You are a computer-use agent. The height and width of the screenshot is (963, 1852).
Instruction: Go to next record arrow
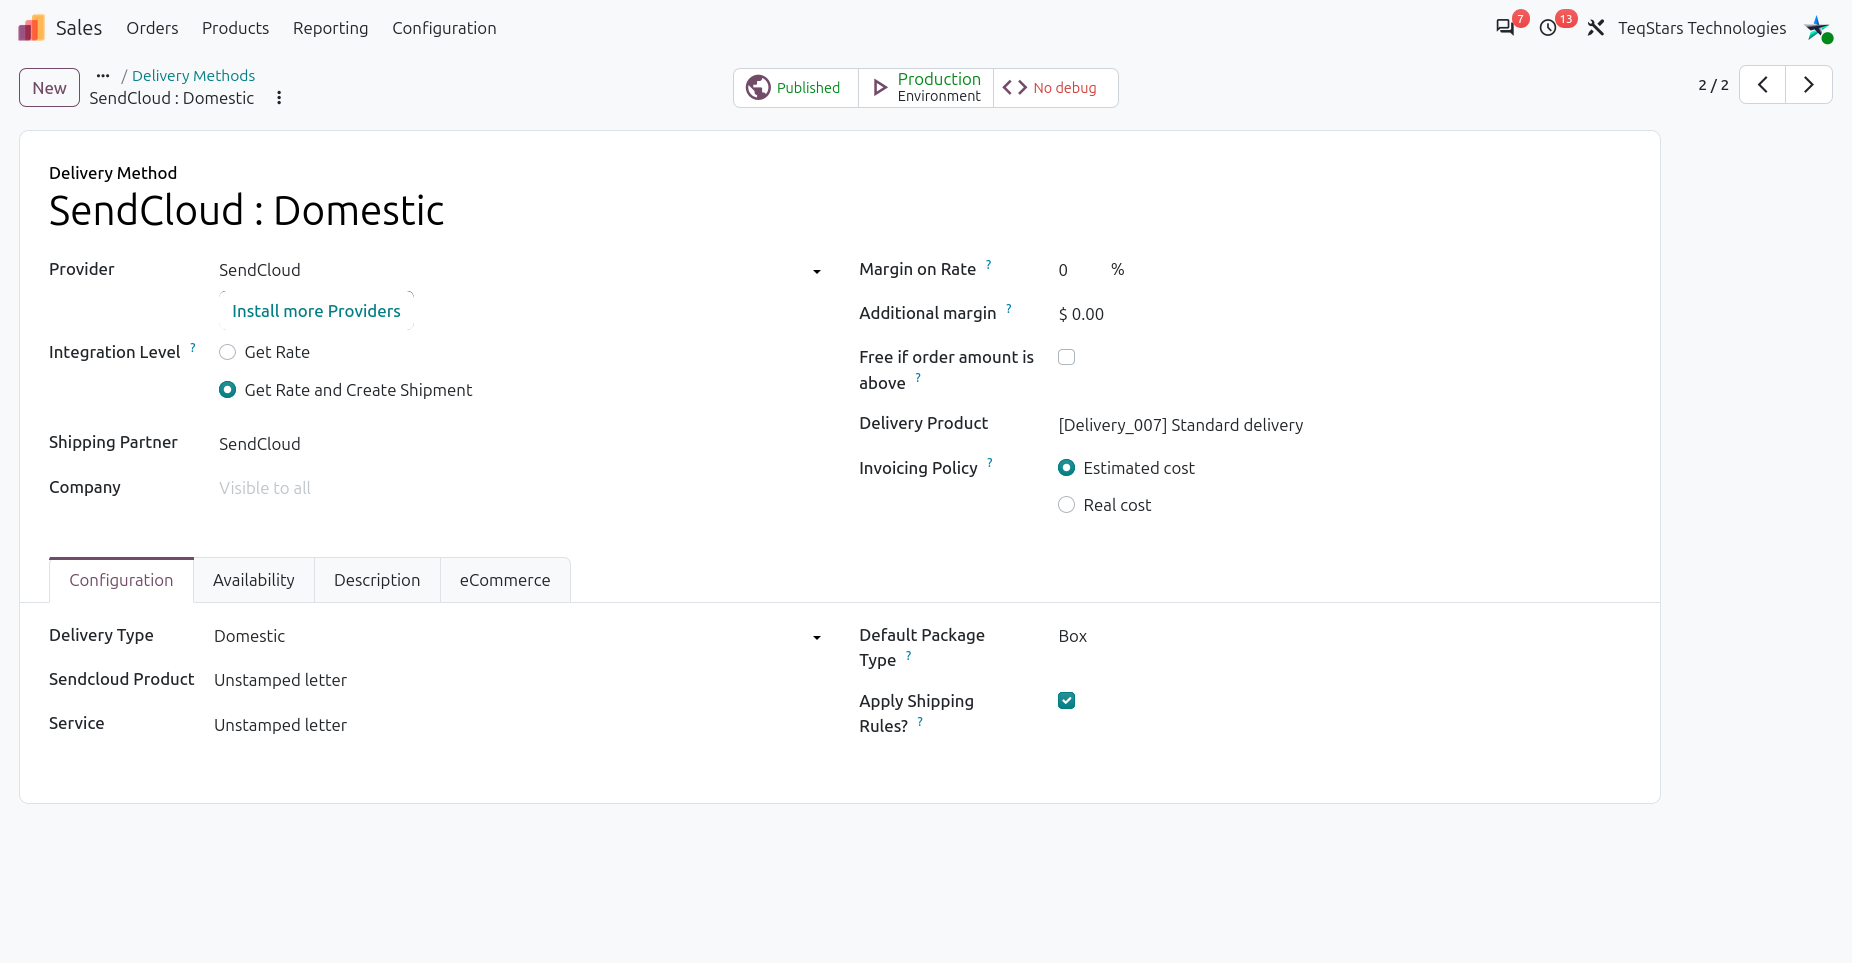(1809, 85)
